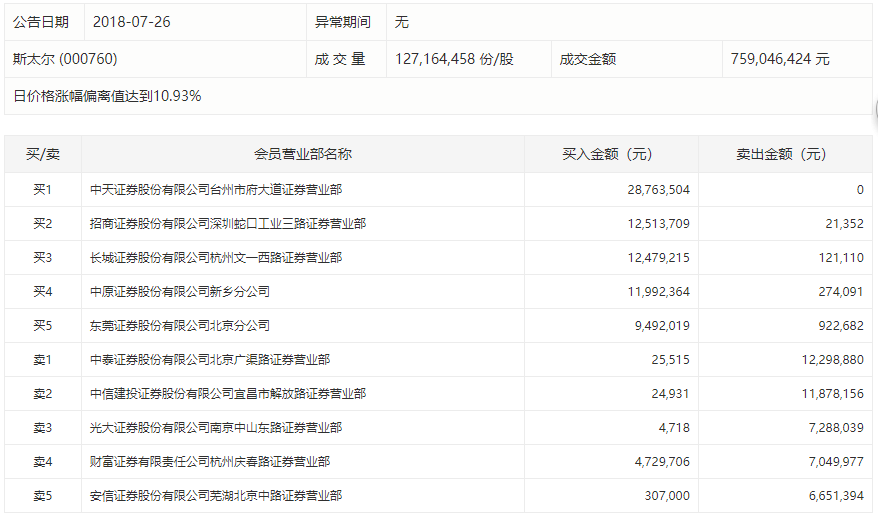
Task: Select 中原证券新乡分公司 row name
Action: tap(180, 292)
